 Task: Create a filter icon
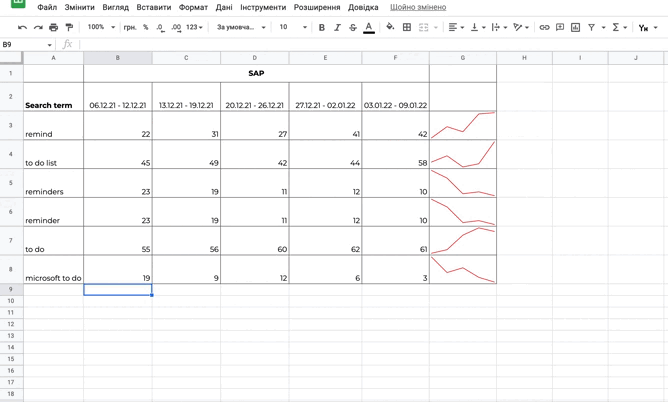(x=591, y=27)
